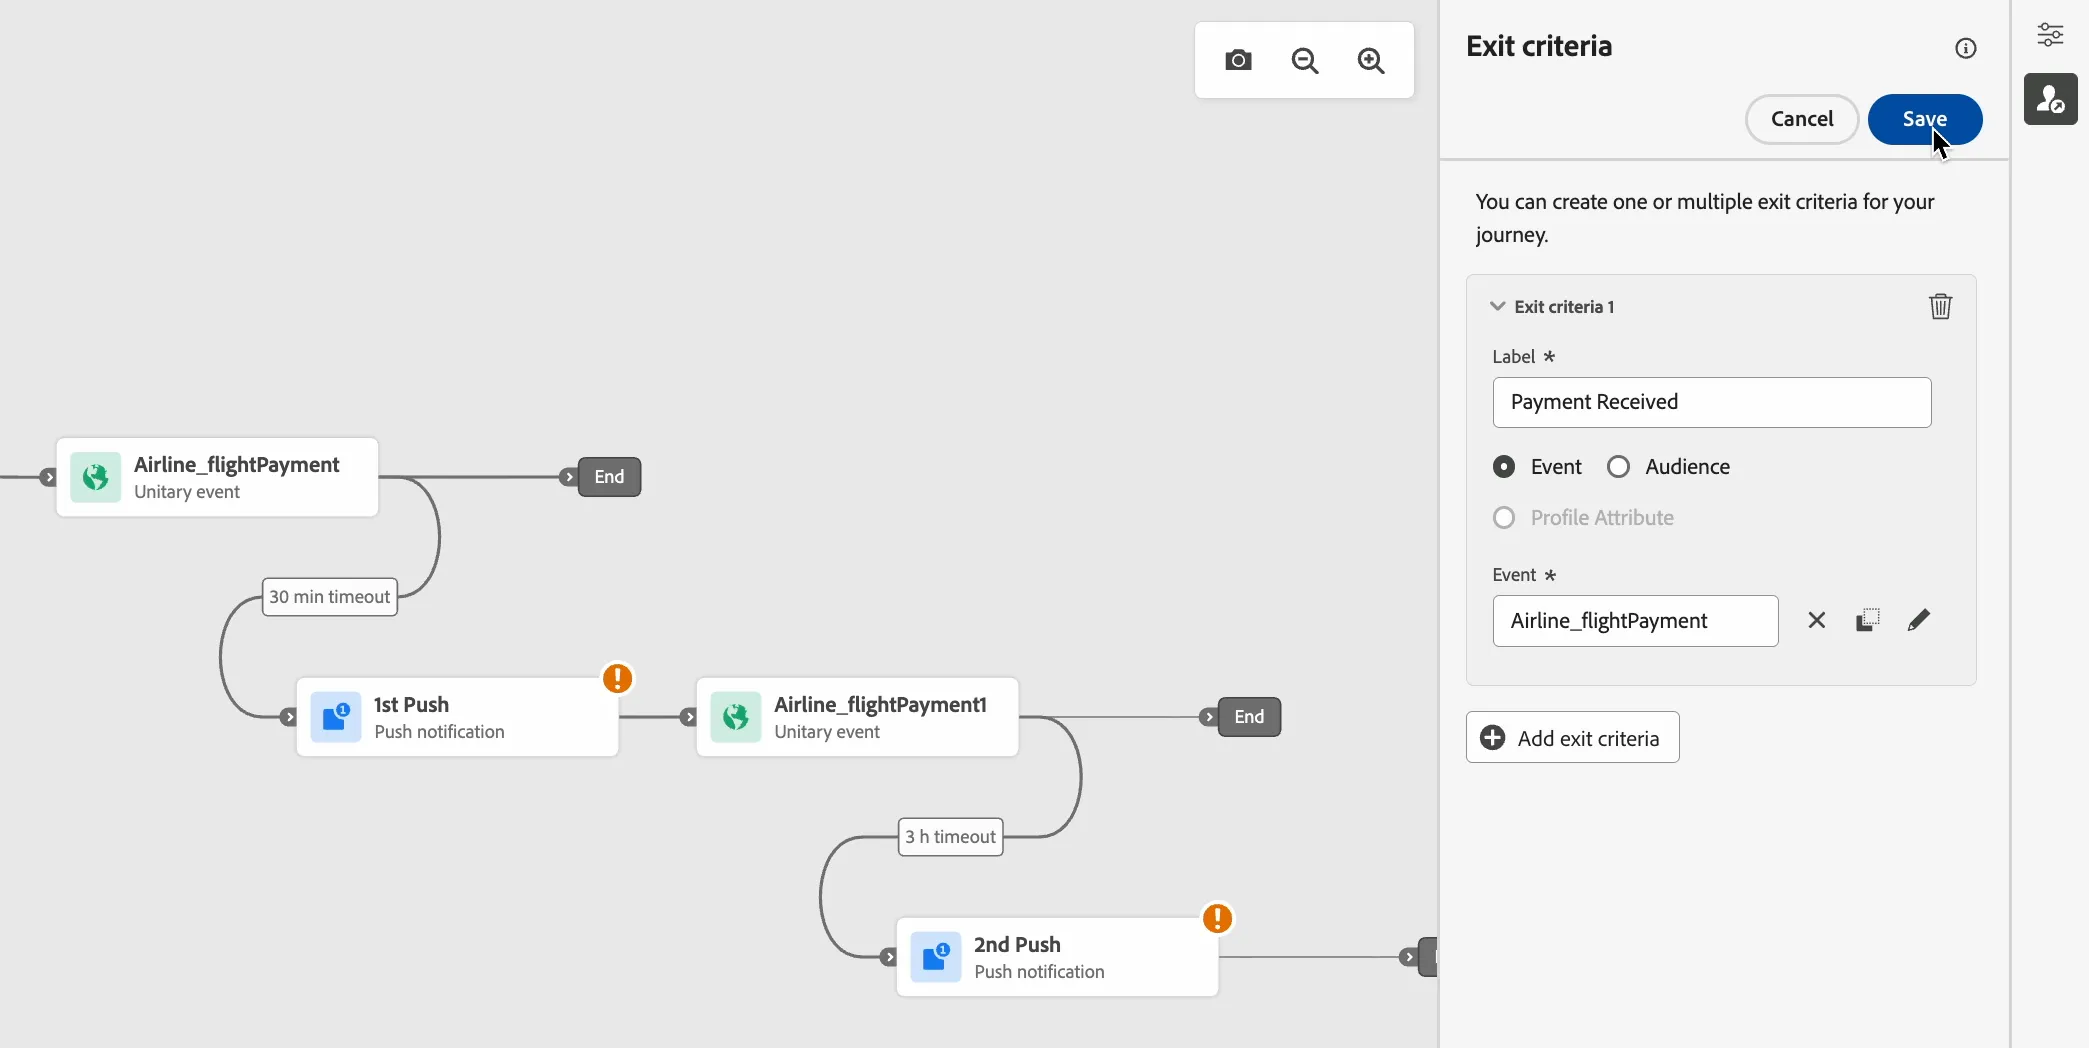Duplicate the selected event with the copy icon
The height and width of the screenshot is (1048, 2089).
point(1868,620)
